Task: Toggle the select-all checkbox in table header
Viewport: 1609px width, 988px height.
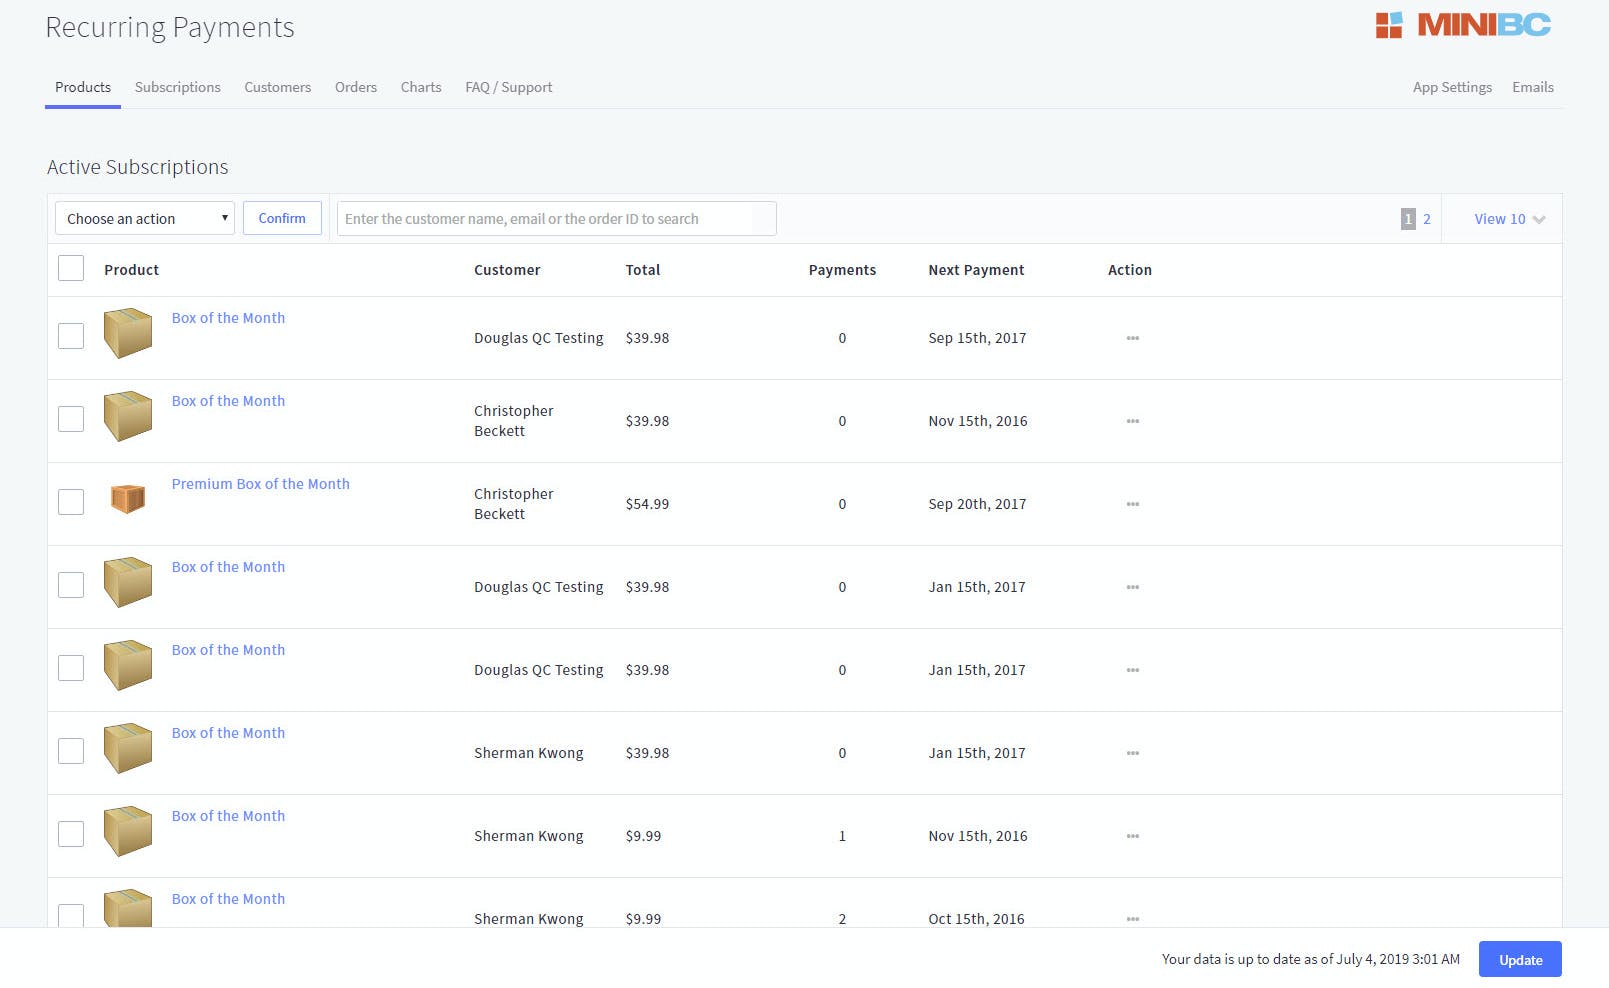Action: coord(71,268)
